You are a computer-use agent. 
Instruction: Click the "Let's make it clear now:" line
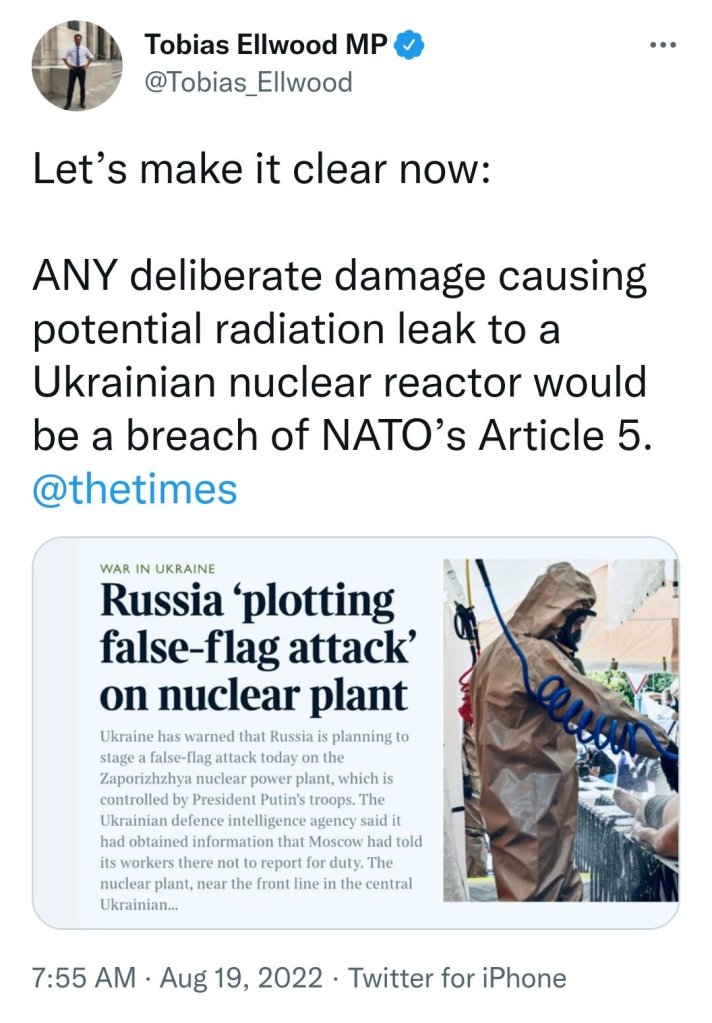pos(260,170)
